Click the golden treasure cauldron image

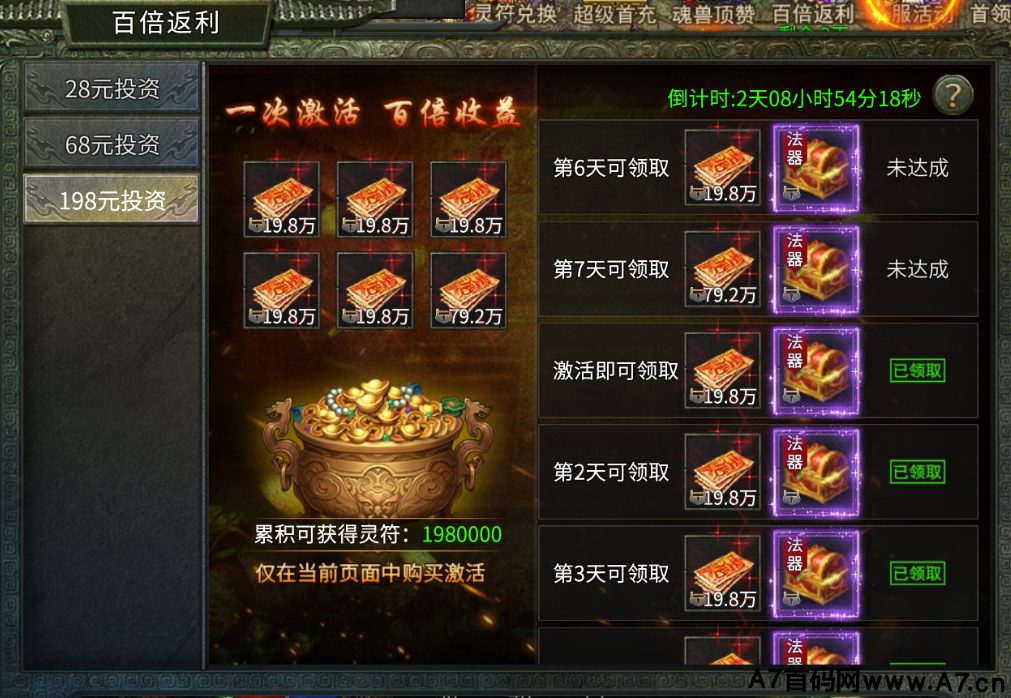[x=377, y=448]
